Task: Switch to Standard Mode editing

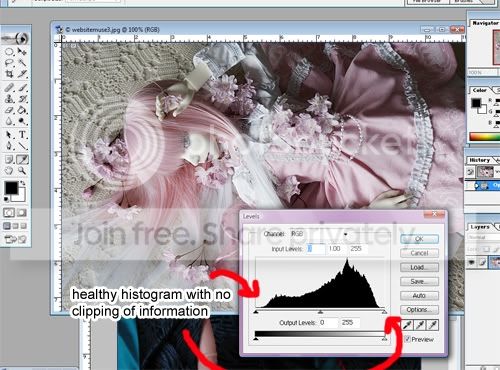Action: tap(9, 213)
